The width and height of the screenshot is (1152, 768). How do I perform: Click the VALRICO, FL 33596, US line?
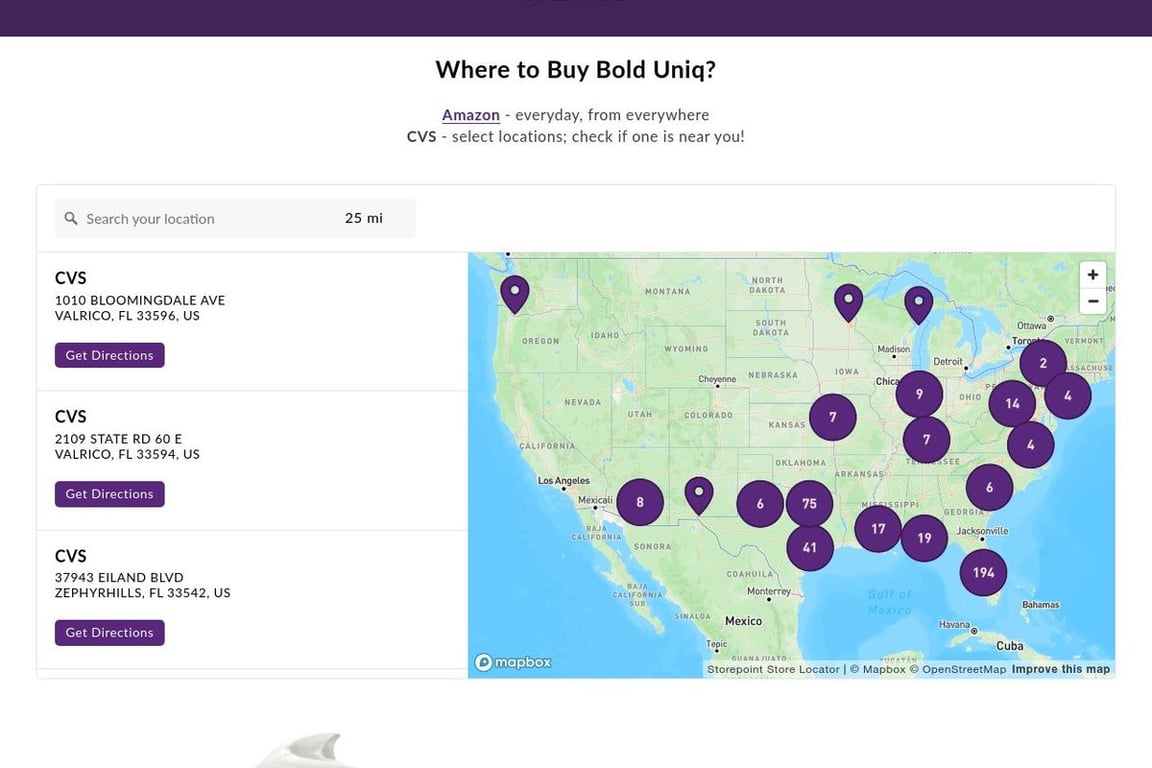point(127,316)
